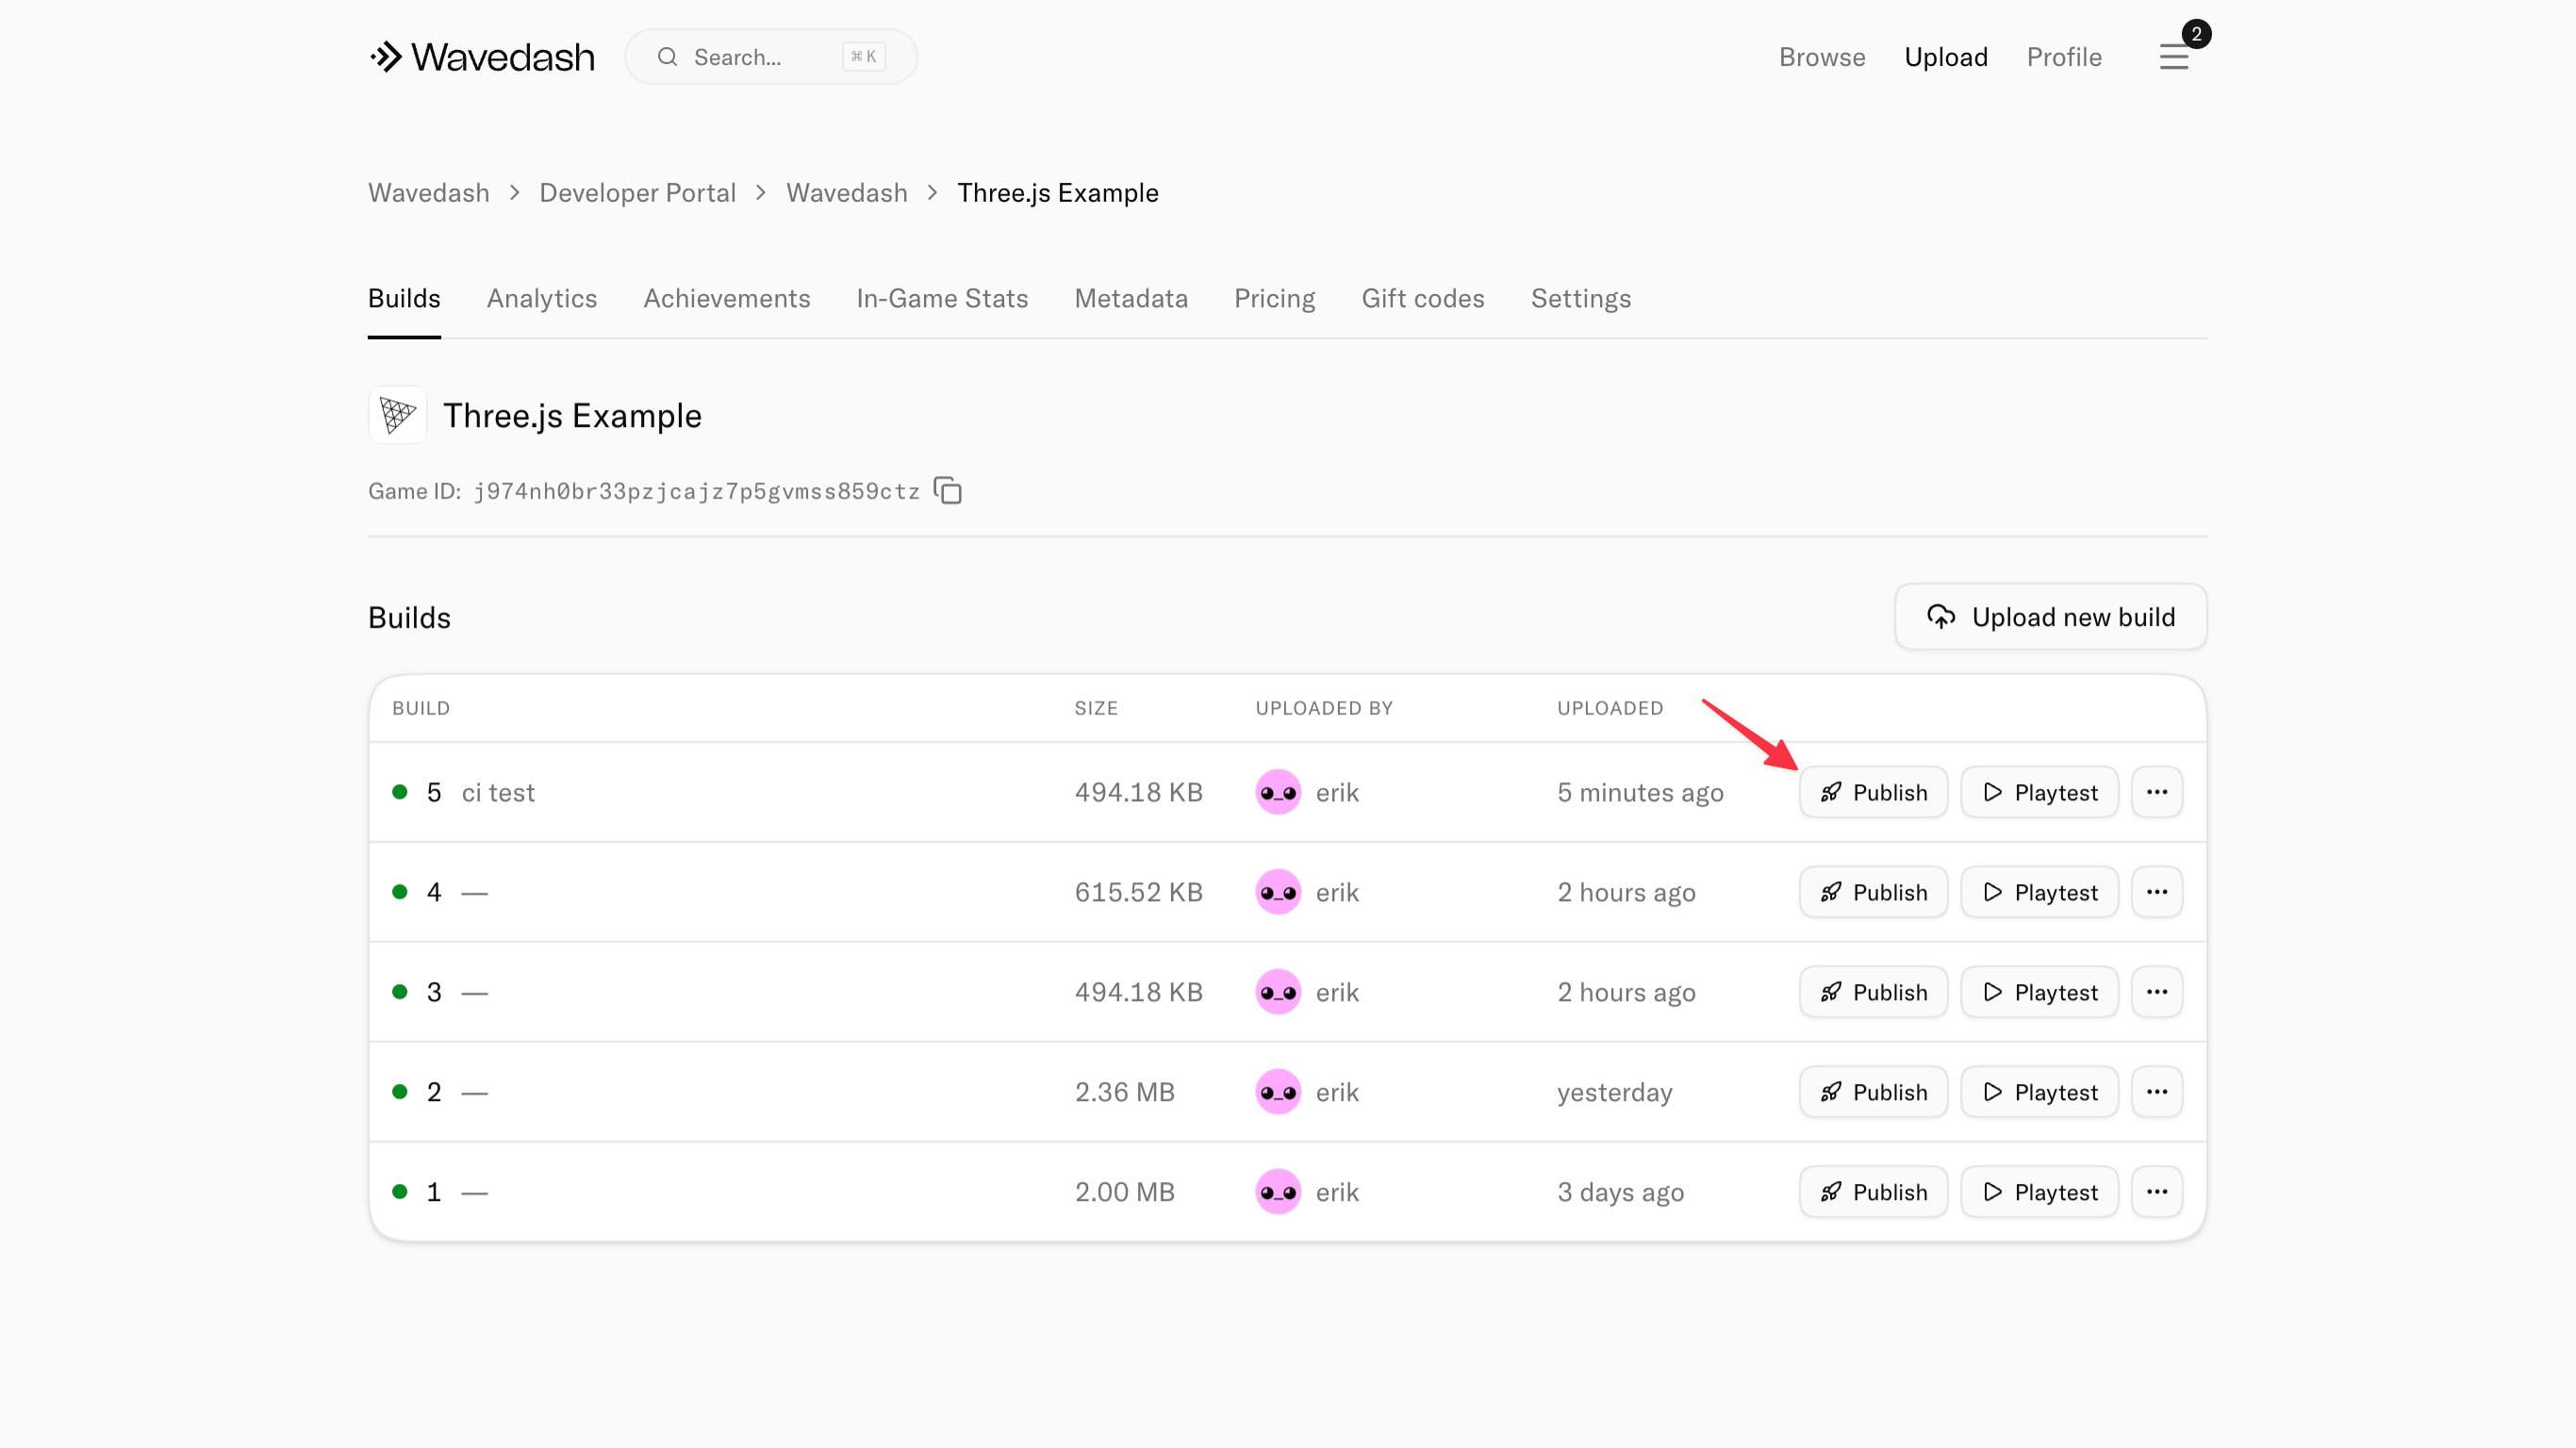This screenshot has height=1448, width=2576.
Task: Switch to the Gift codes tab
Action: click(x=1422, y=299)
